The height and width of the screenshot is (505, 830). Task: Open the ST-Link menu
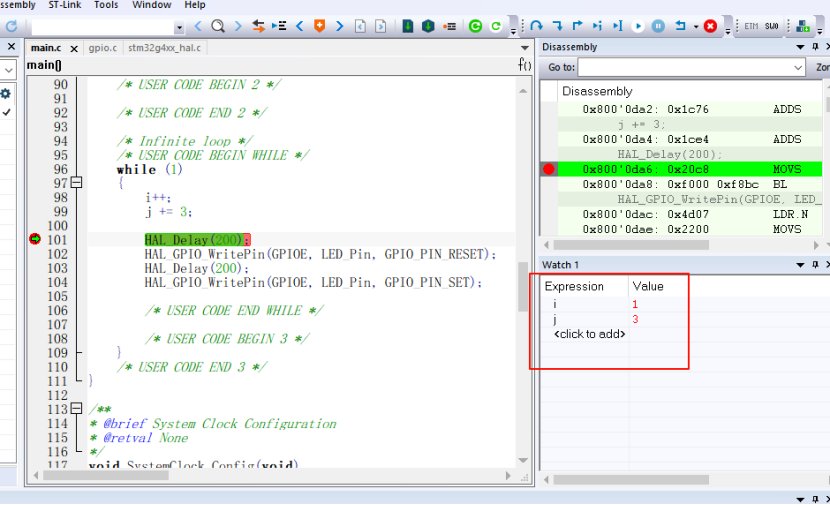coord(65,5)
